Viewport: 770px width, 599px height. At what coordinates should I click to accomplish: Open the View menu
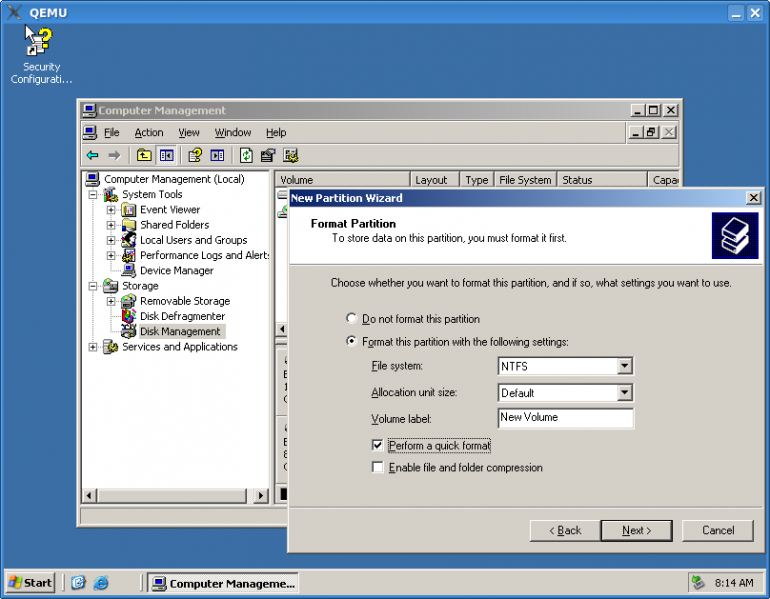(x=189, y=133)
